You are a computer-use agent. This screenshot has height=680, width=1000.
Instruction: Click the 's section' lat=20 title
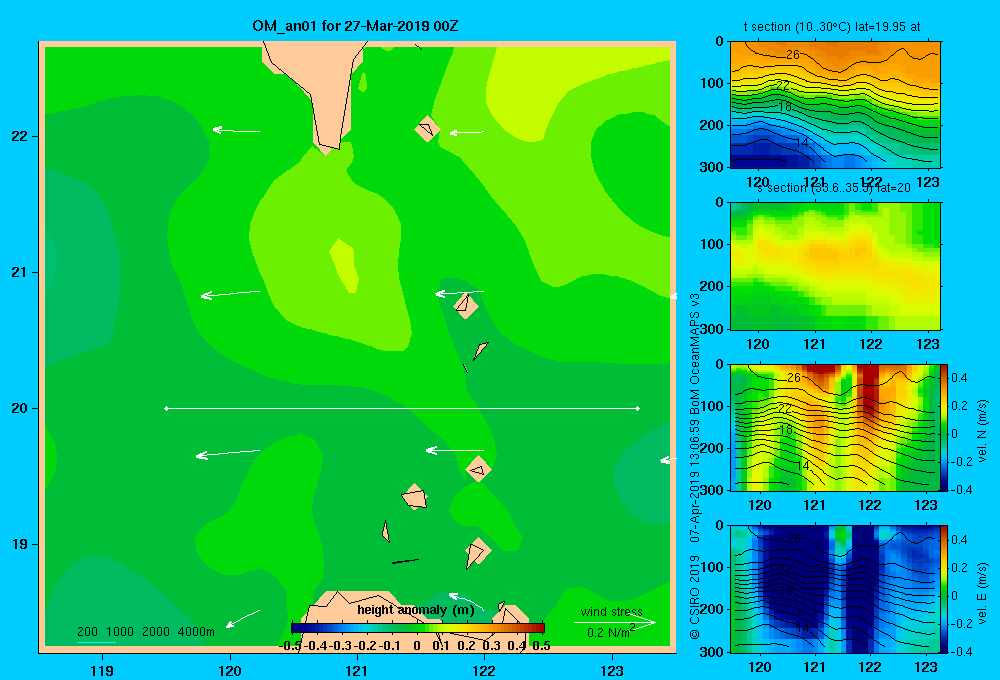tap(834, 188)
